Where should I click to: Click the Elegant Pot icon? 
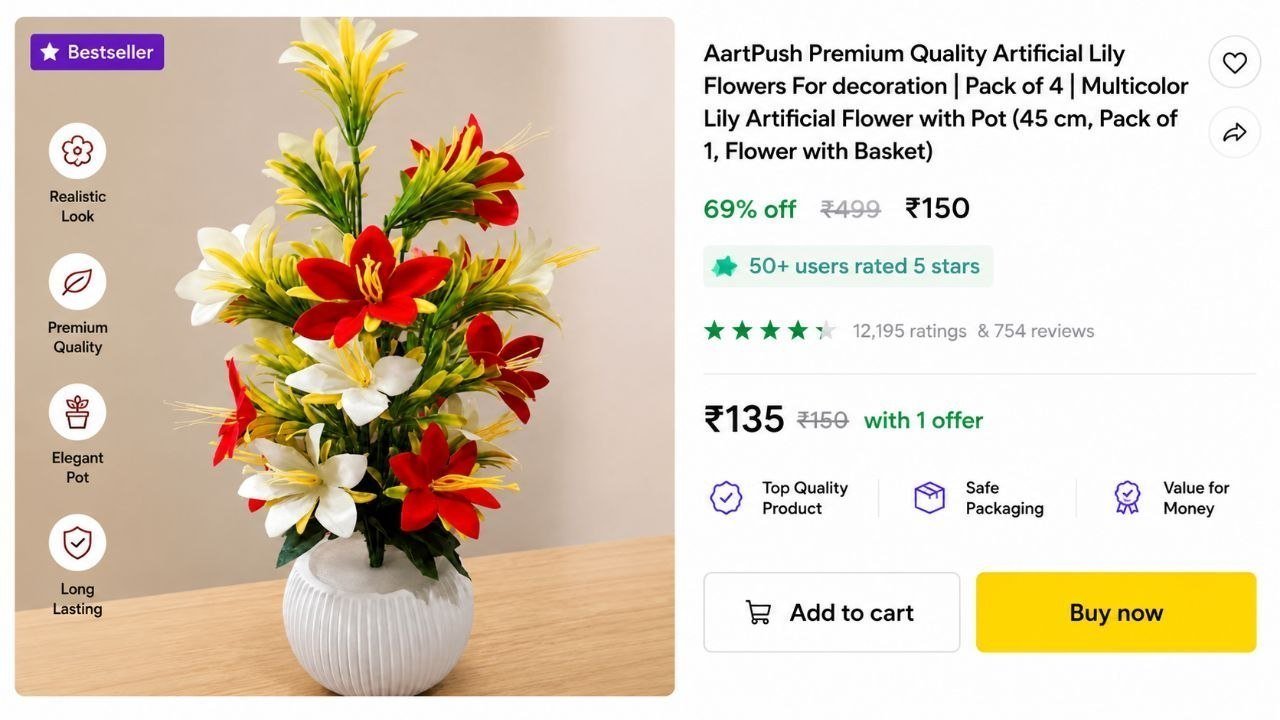click(77, 412)
